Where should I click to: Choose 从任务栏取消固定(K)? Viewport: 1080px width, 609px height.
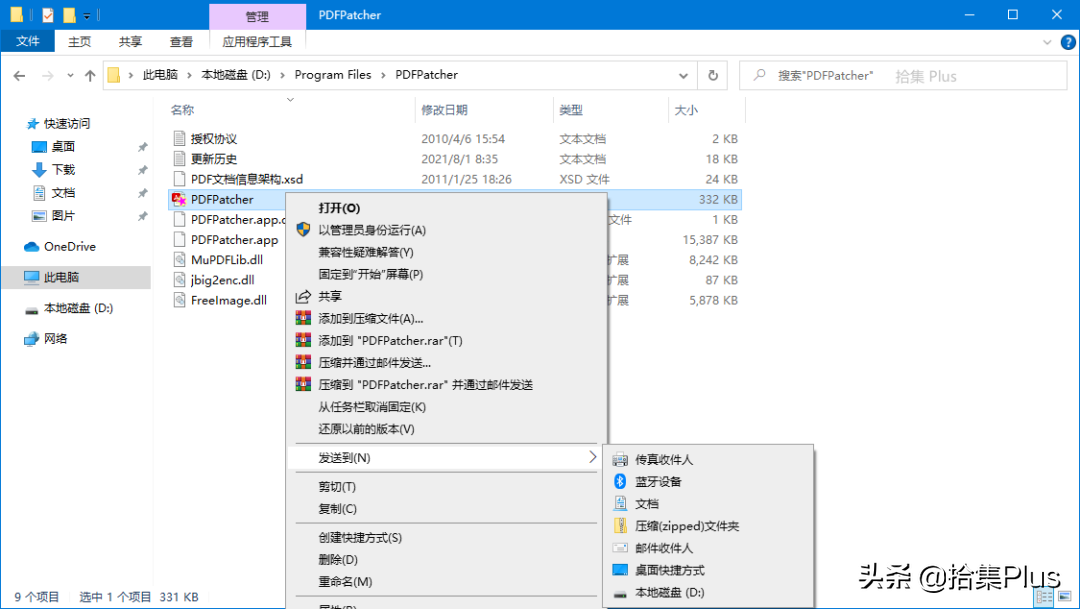[x=446, y=406]
